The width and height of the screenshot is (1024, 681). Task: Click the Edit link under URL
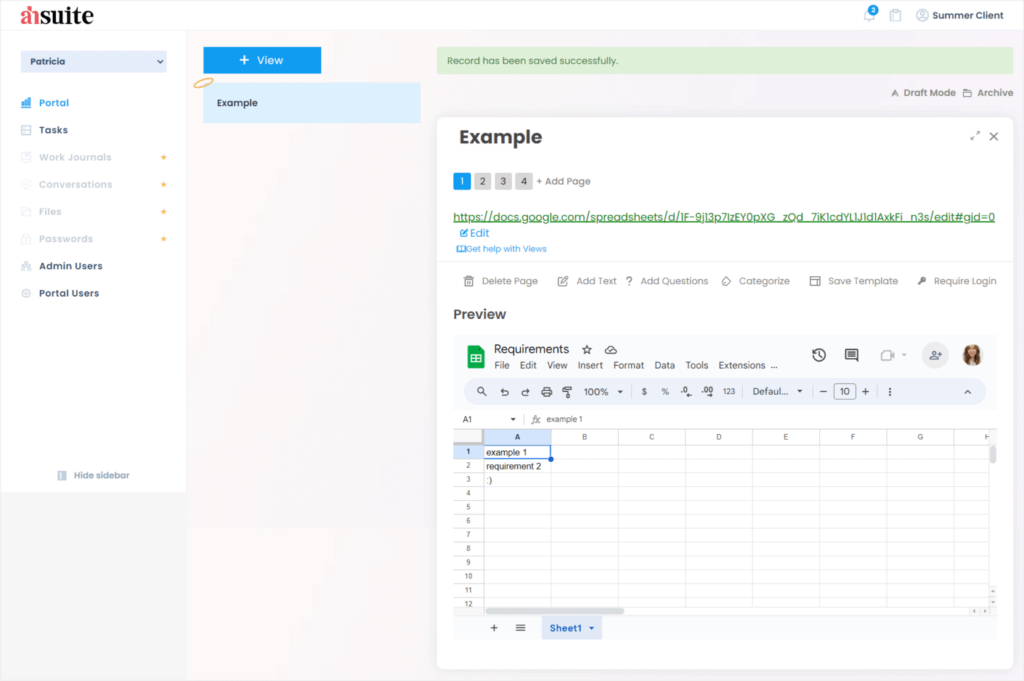tap(475, 233)
